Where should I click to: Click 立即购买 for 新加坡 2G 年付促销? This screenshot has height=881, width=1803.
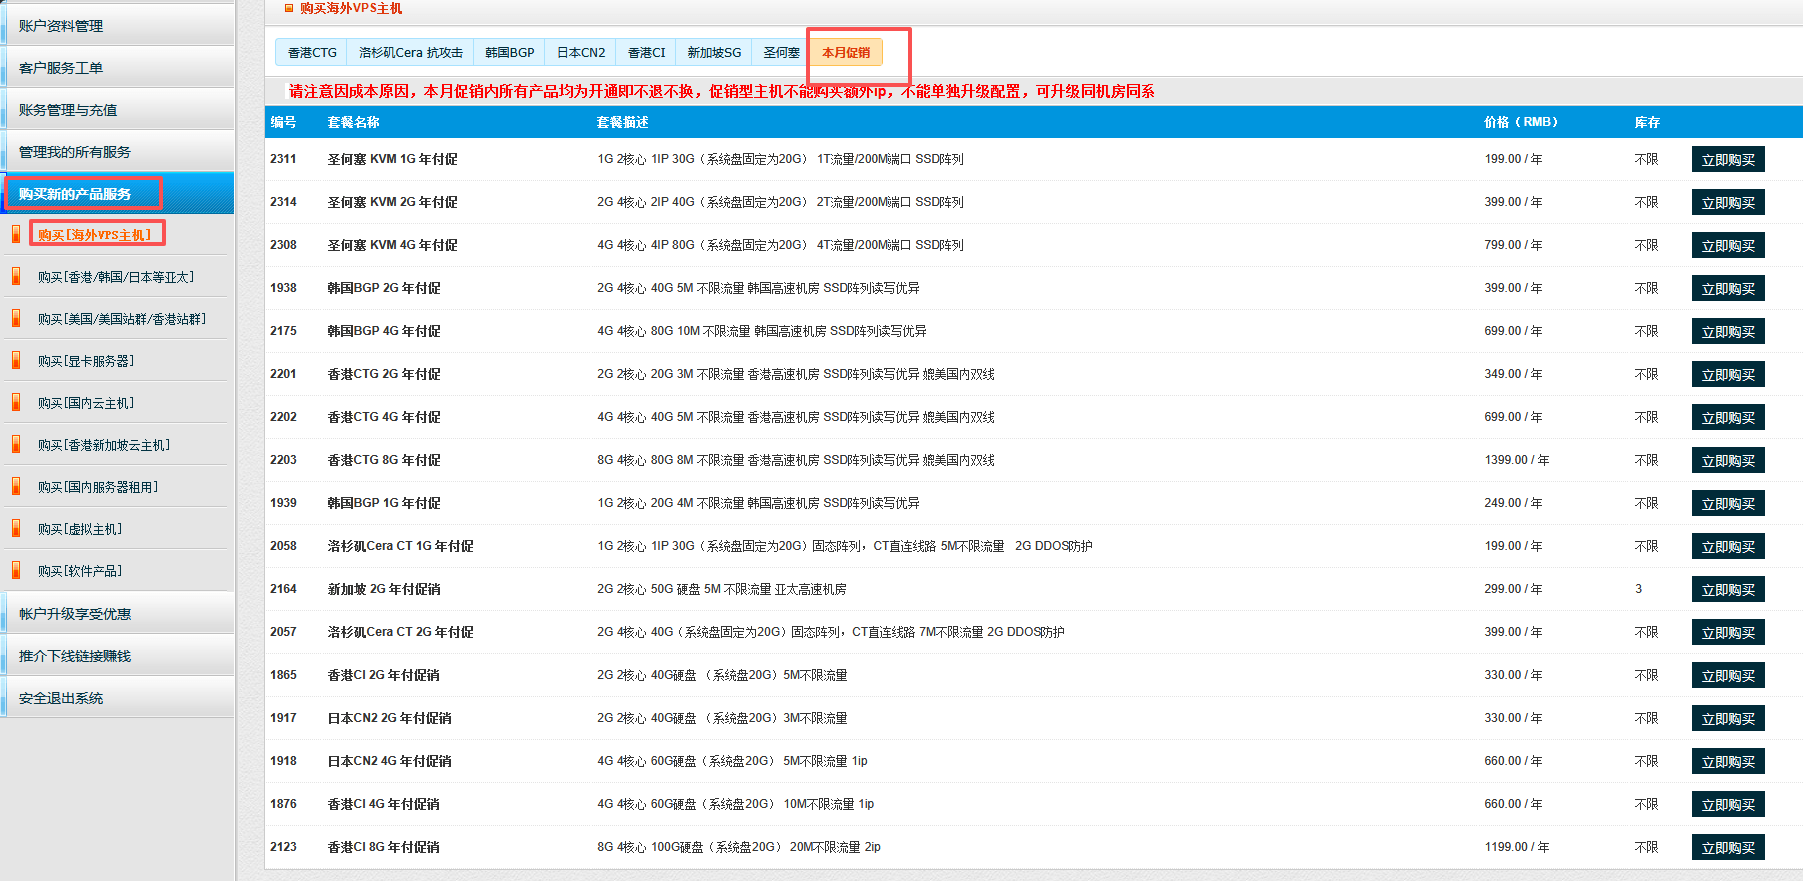[x=1728, y=590]
